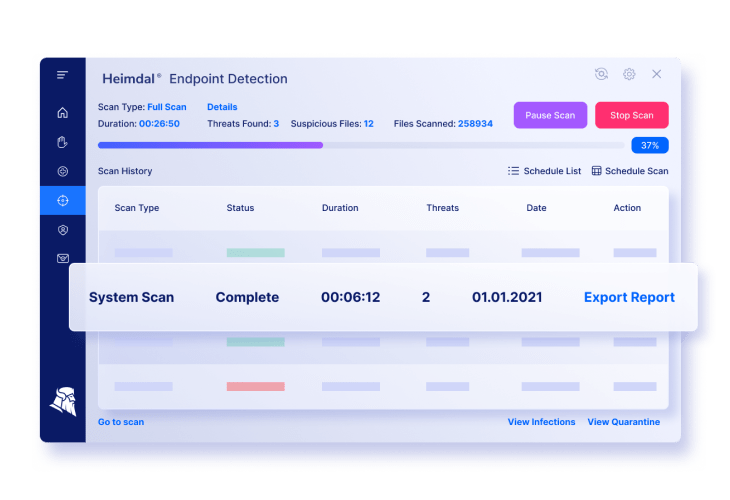Sort by the Scan Type column header

pos(137,208)
